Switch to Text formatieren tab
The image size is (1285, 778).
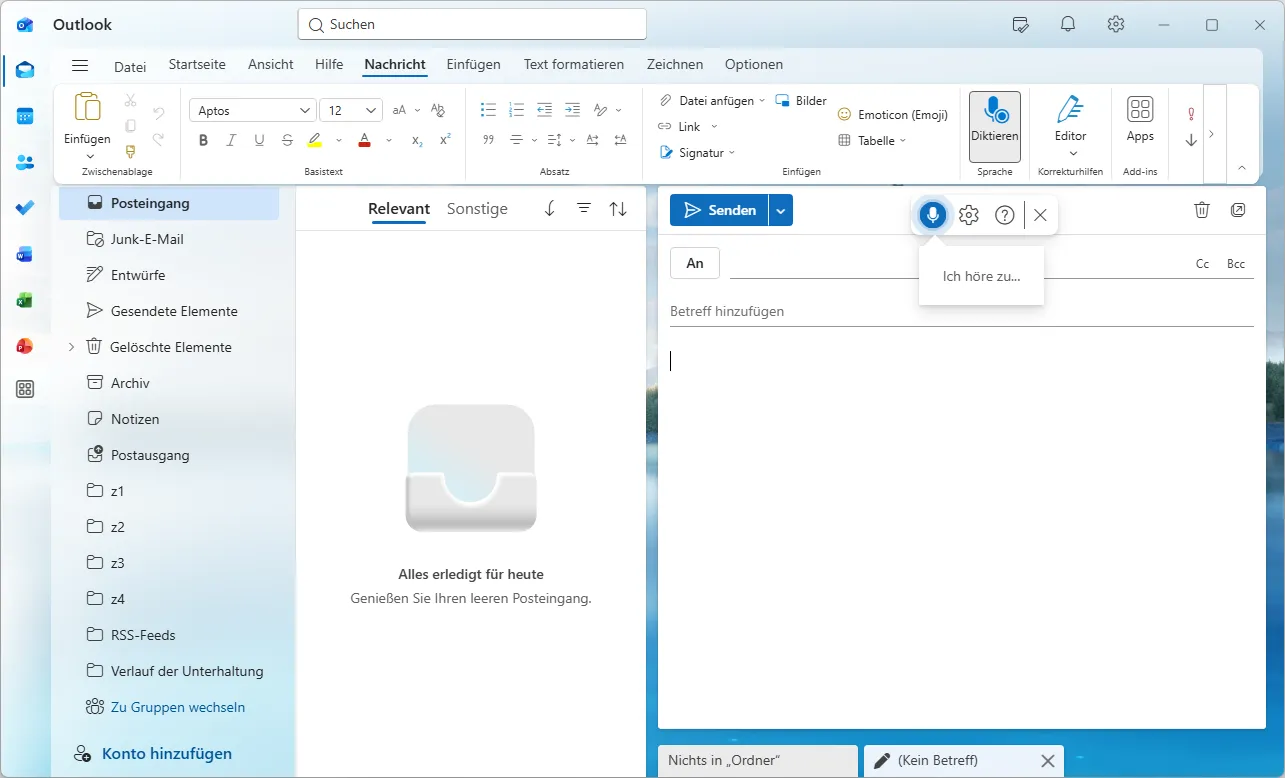tap(574, 64)
